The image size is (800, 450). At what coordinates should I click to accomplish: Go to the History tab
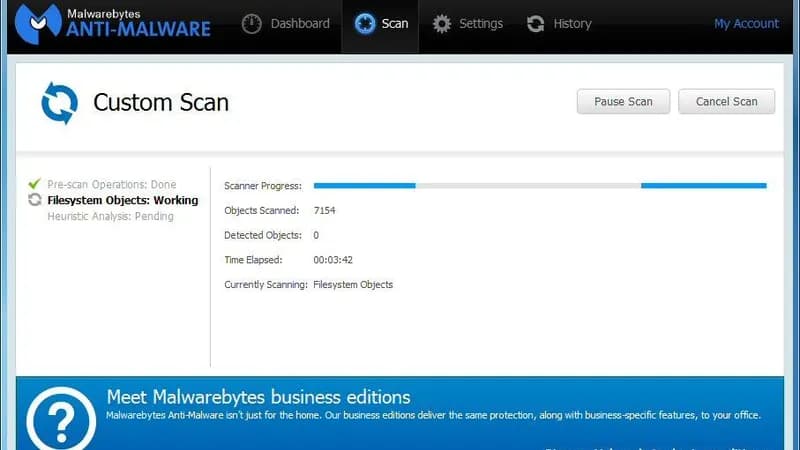tap(559, 23)
